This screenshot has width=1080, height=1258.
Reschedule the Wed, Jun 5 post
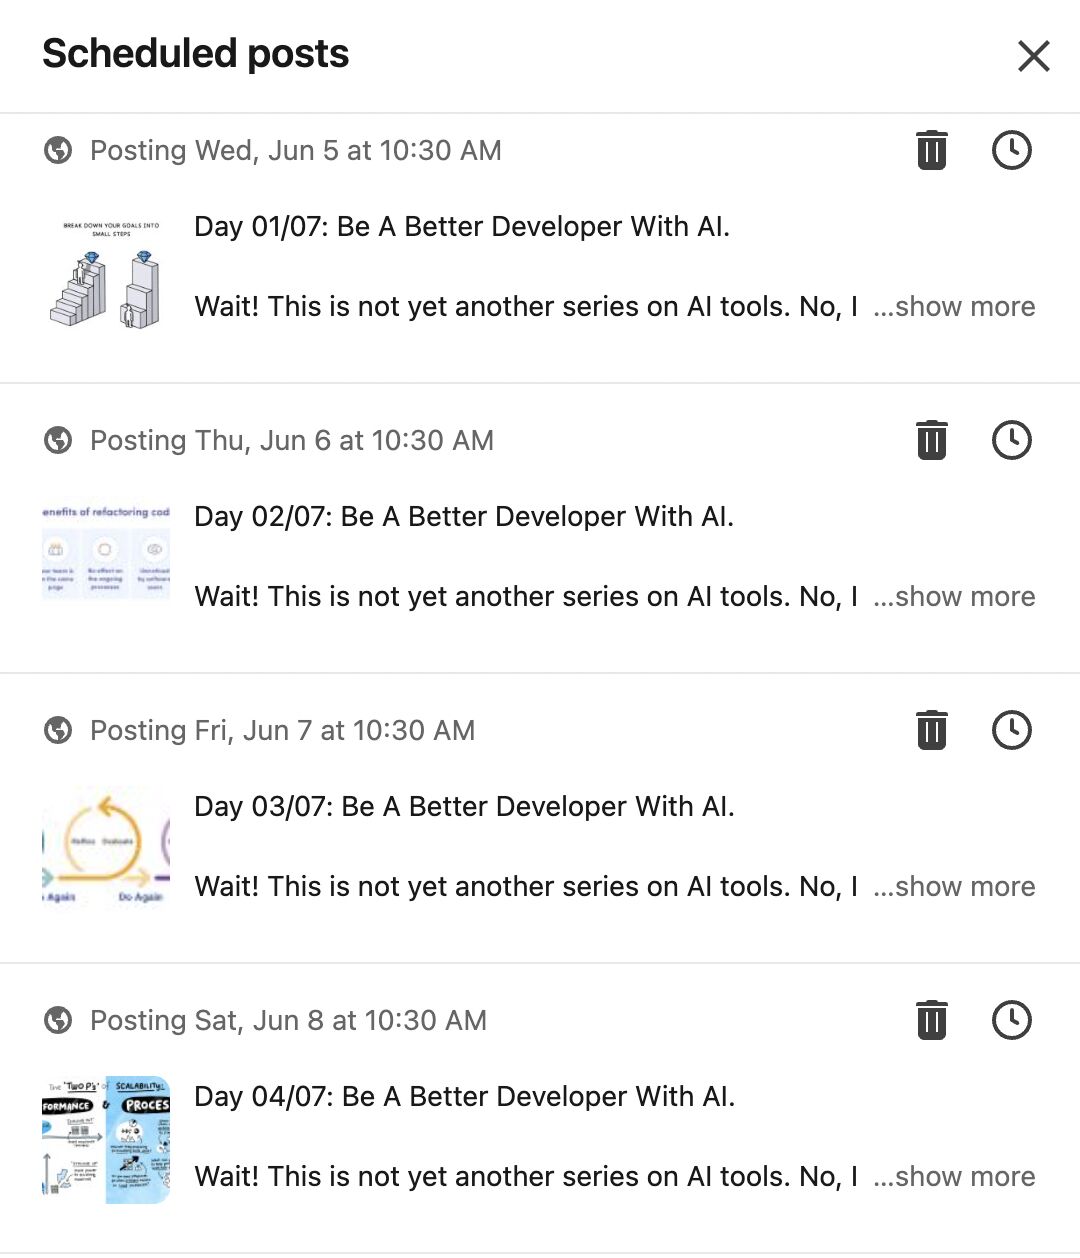(x=1011, y=151)
